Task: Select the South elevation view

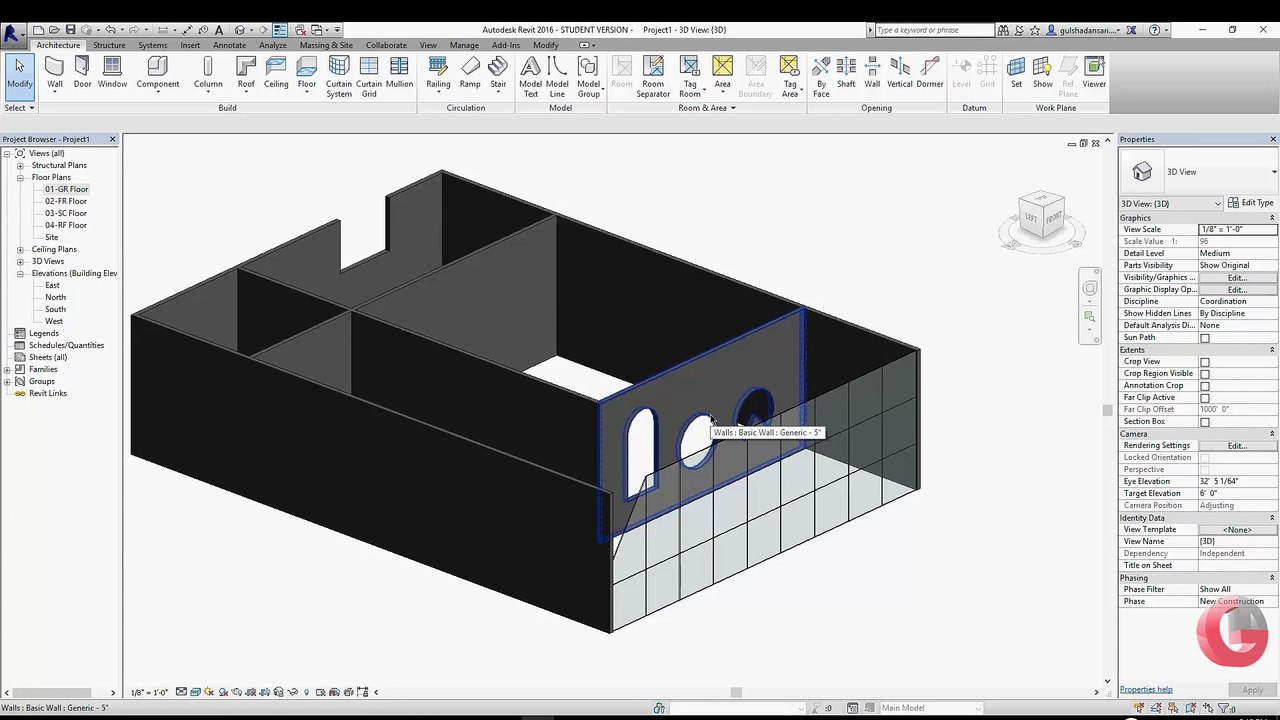Action: [x=55, y=310]
